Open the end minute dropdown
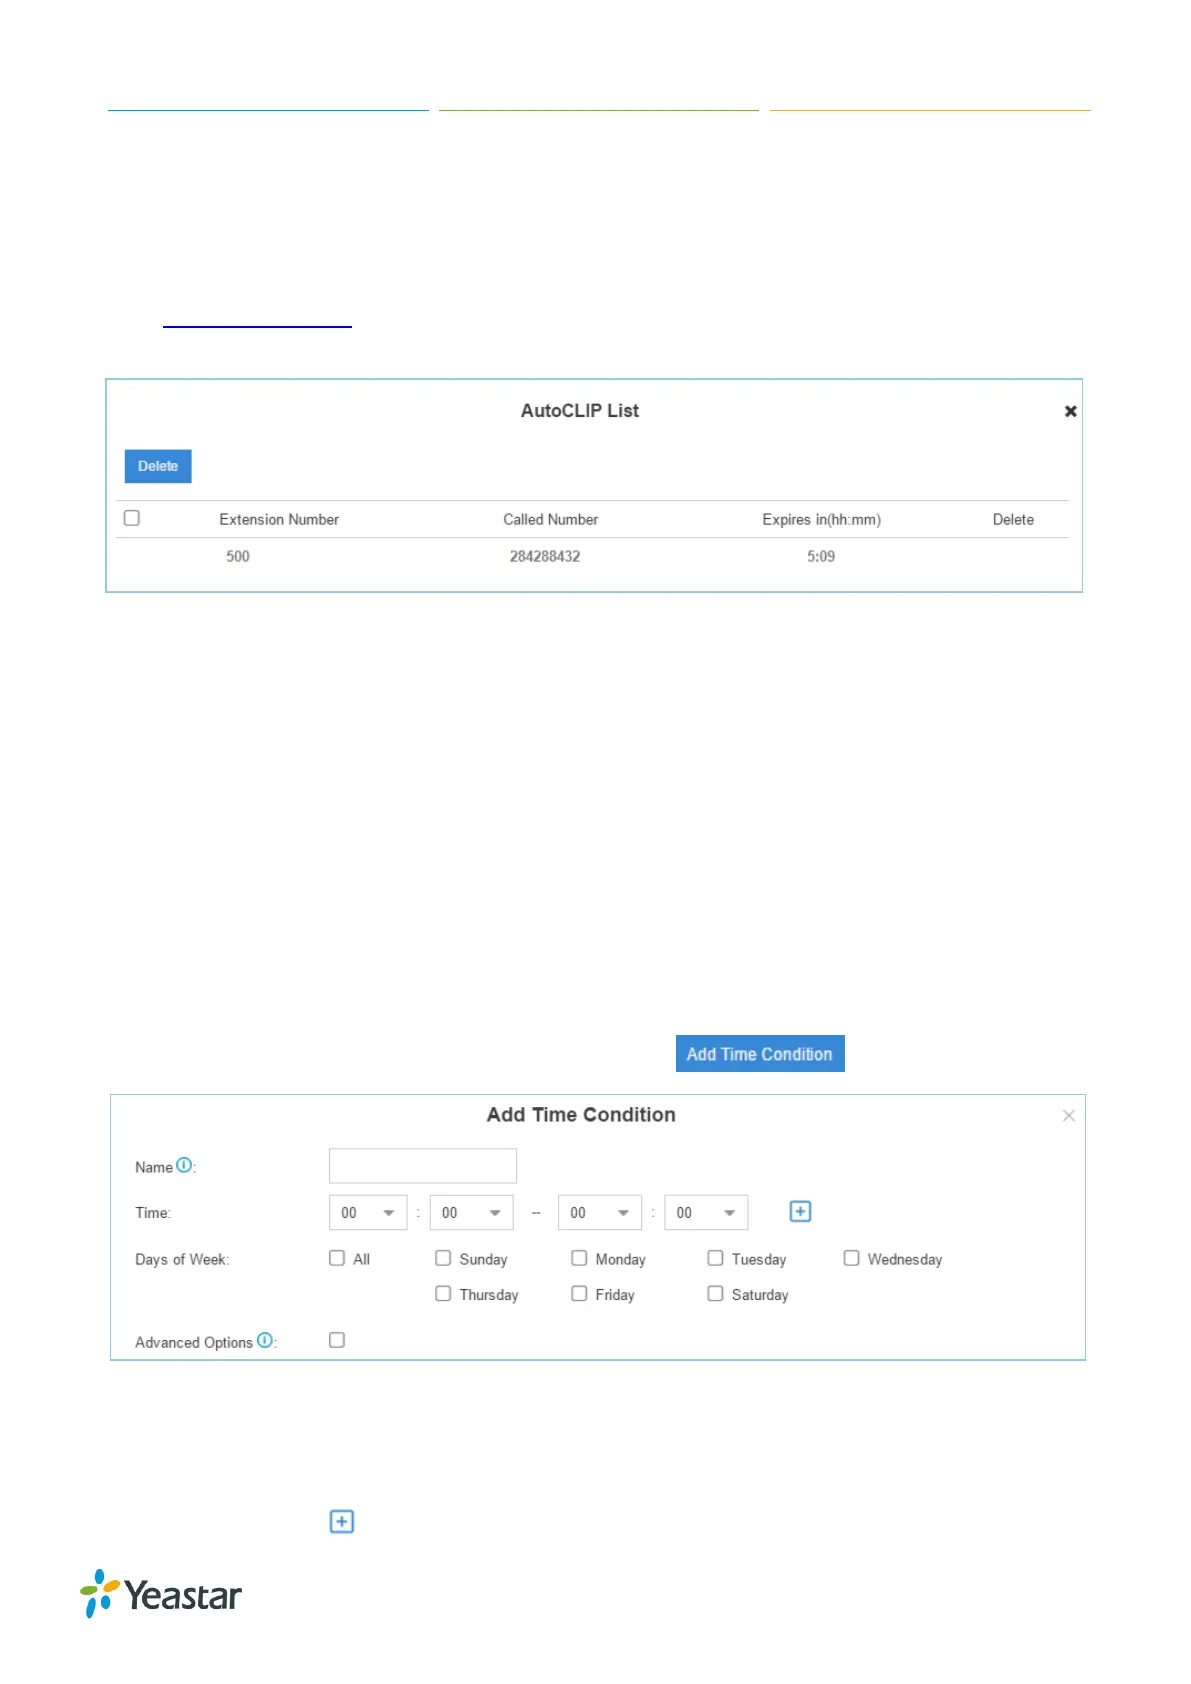 click(x=706, y=1213)
